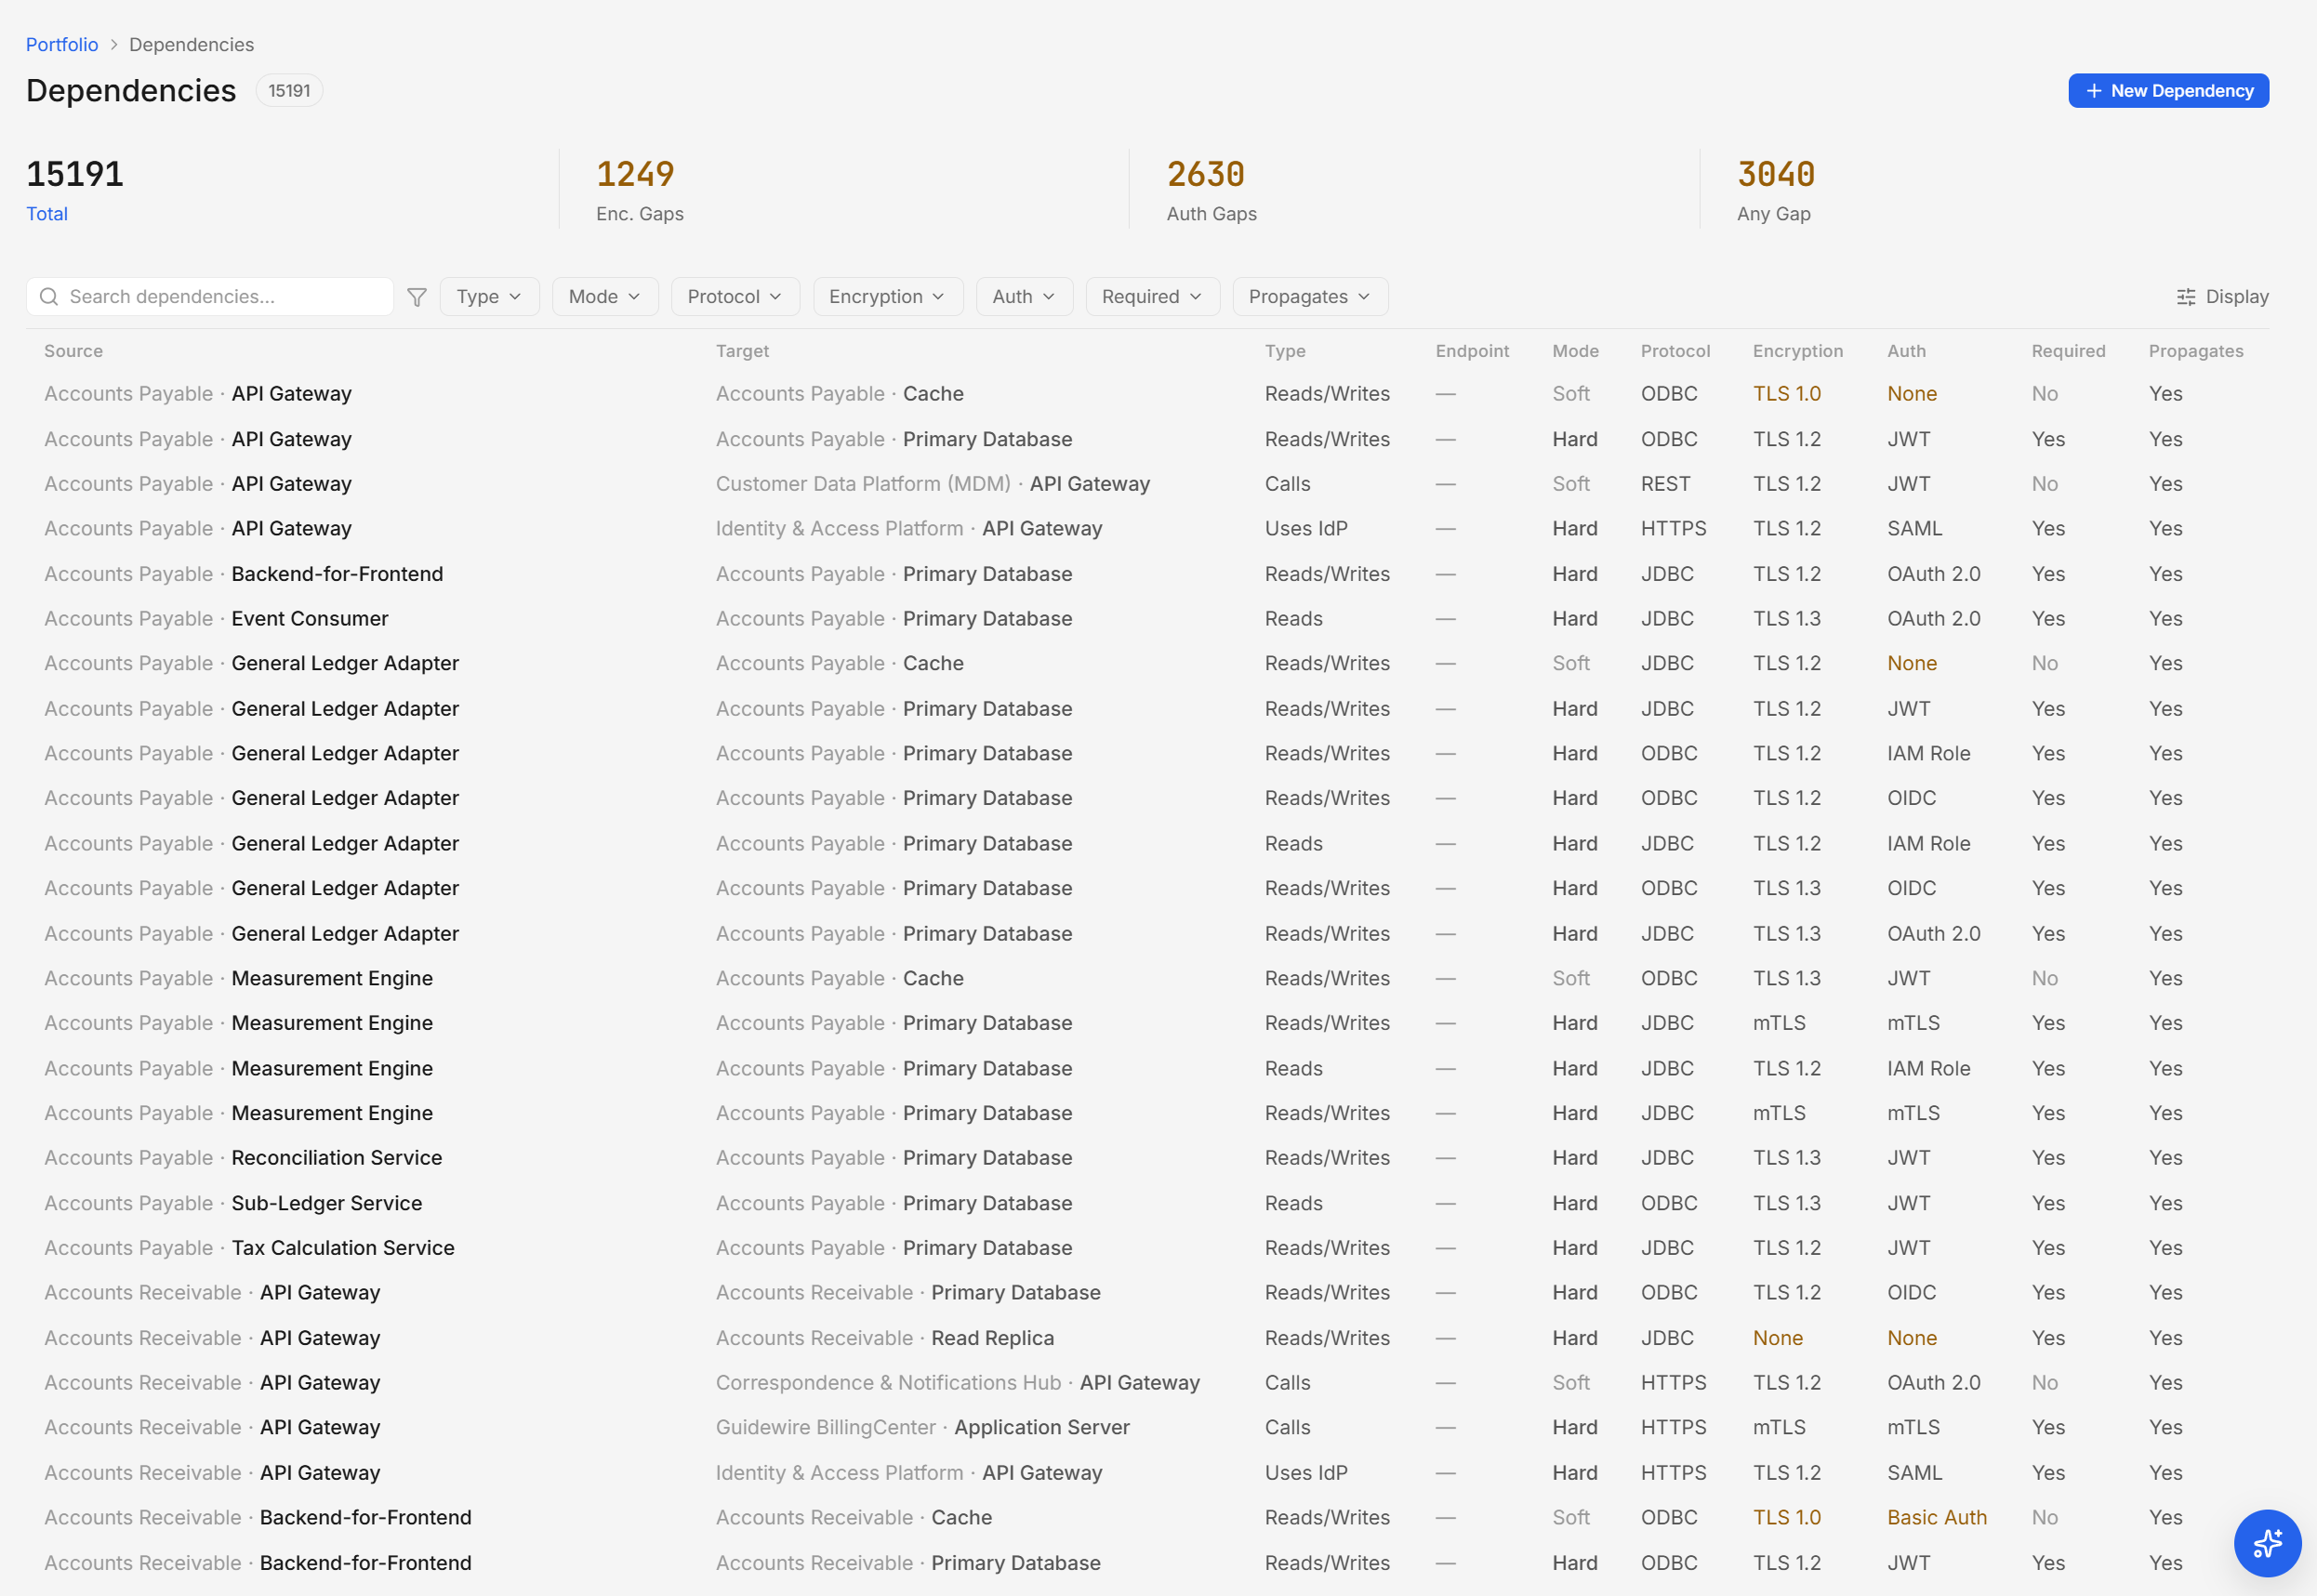
Task: Click the Protocol column header
Action: pos(1675,351)
